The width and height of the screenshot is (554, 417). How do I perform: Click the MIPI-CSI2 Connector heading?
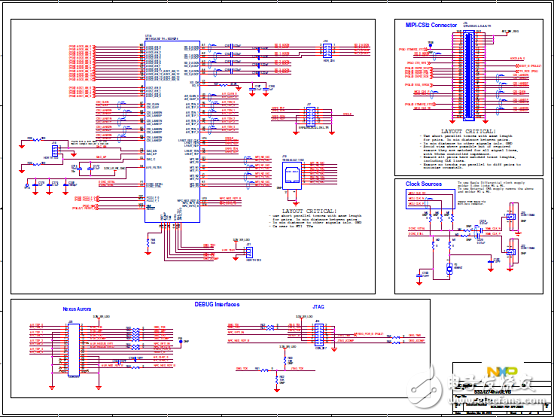[x=431, y=25]
